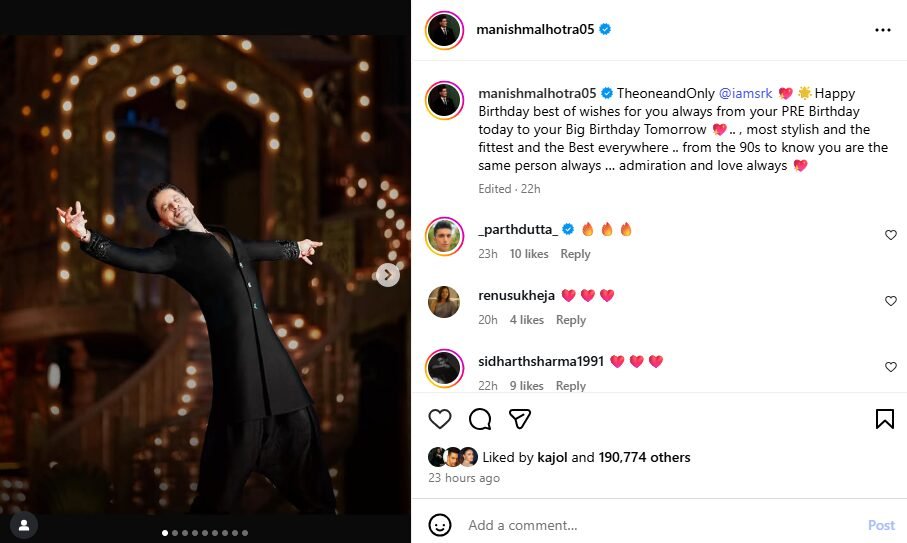Click the tagged people icon on photo
The image size is (907, 543).
coord(24,523)
